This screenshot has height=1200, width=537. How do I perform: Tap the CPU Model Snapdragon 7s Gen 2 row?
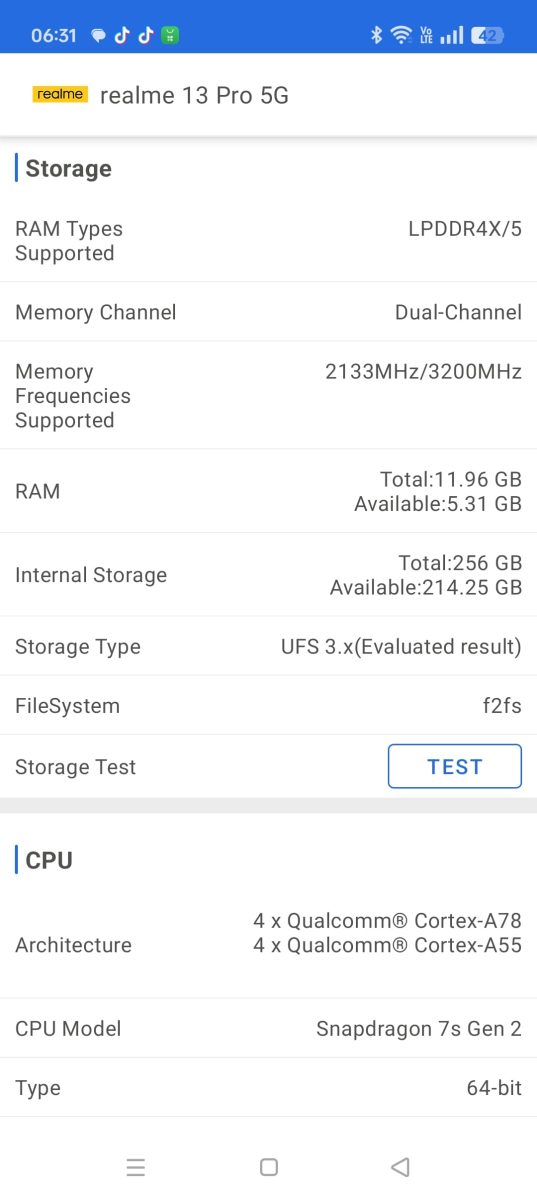pos(268,1028)
